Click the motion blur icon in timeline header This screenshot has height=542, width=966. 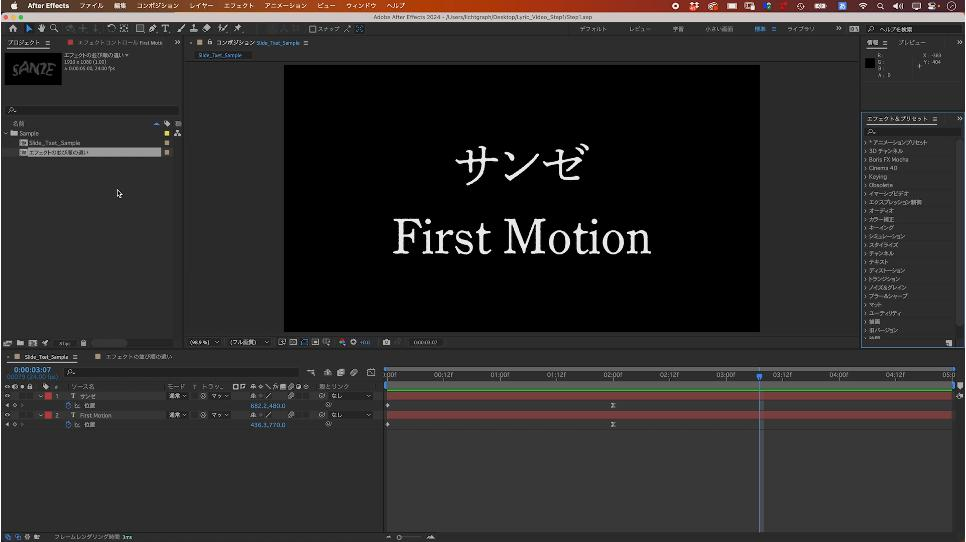click(x=354, y=372)
